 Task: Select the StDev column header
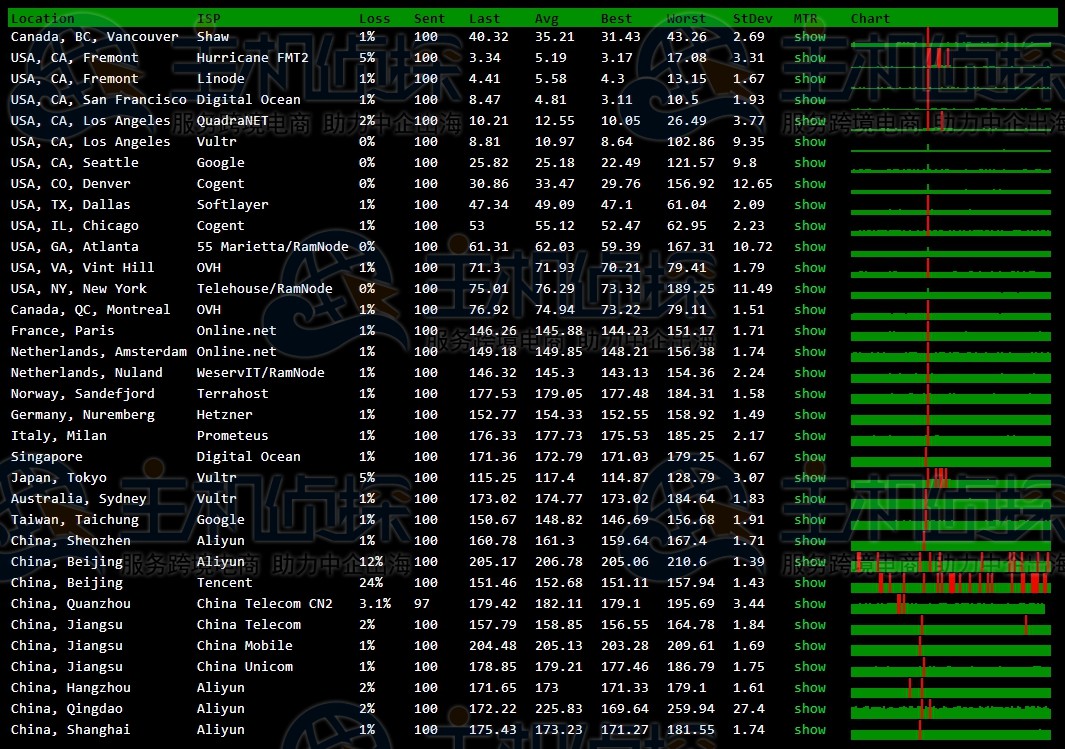click(x=749, y=18)
